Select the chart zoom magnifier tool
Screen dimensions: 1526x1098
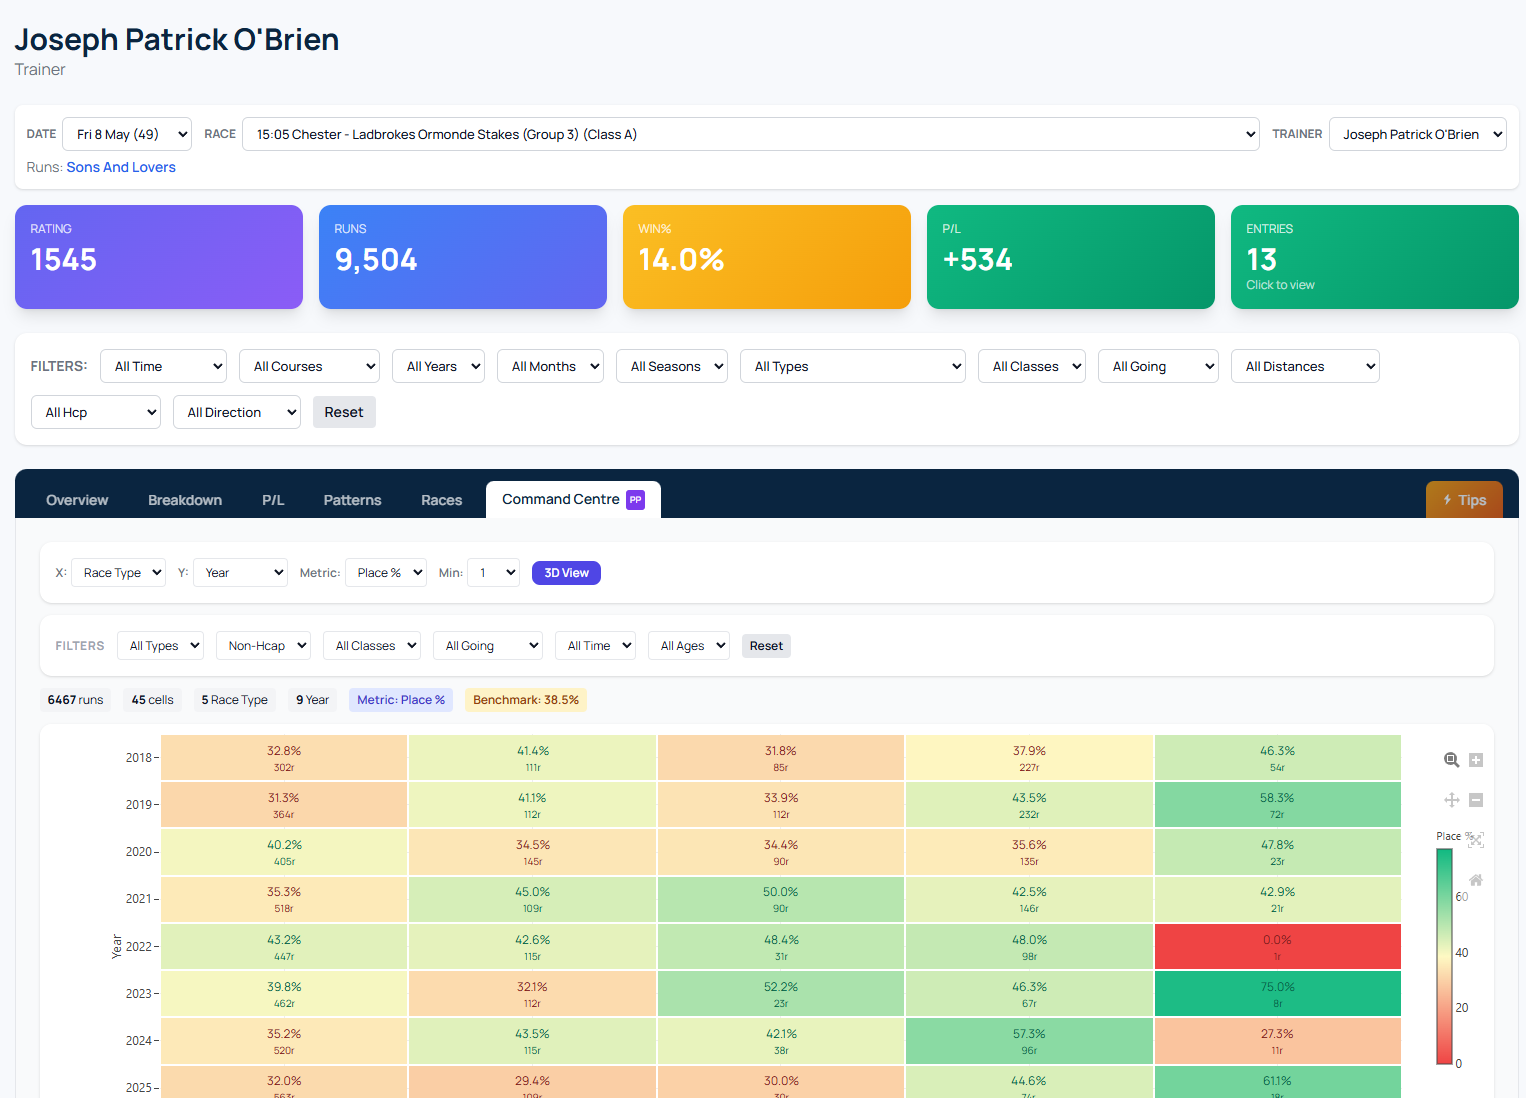pos(1451,760)
